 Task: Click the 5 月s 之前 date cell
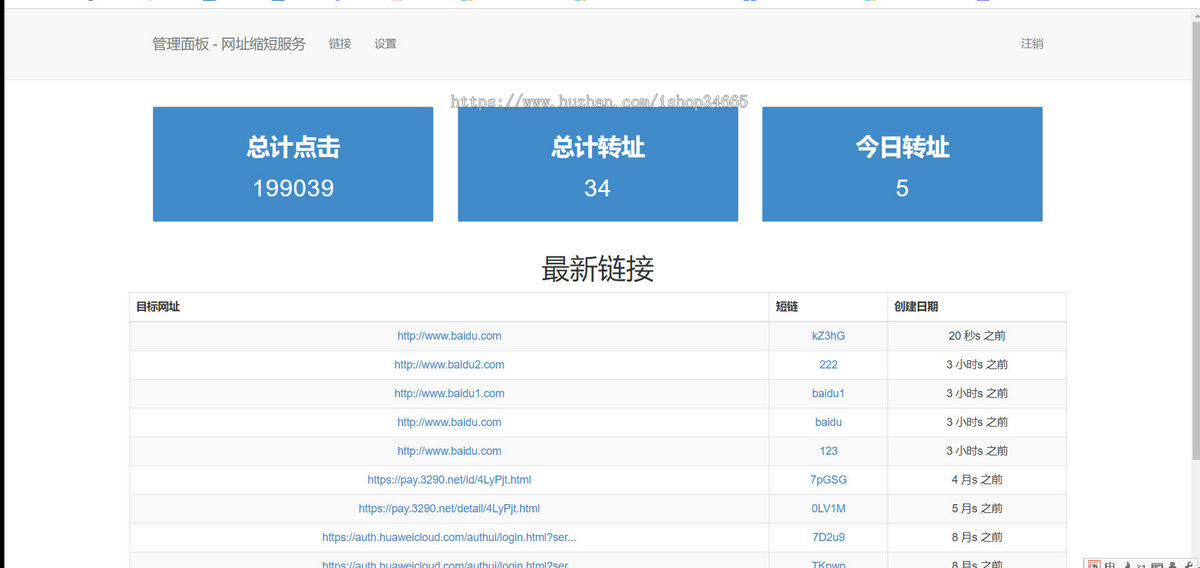tap(977, 509)
